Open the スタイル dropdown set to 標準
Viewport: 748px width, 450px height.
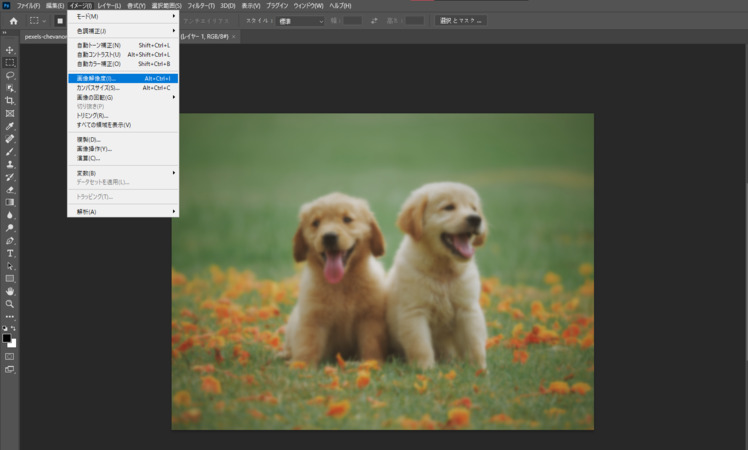tap(300, 20)
